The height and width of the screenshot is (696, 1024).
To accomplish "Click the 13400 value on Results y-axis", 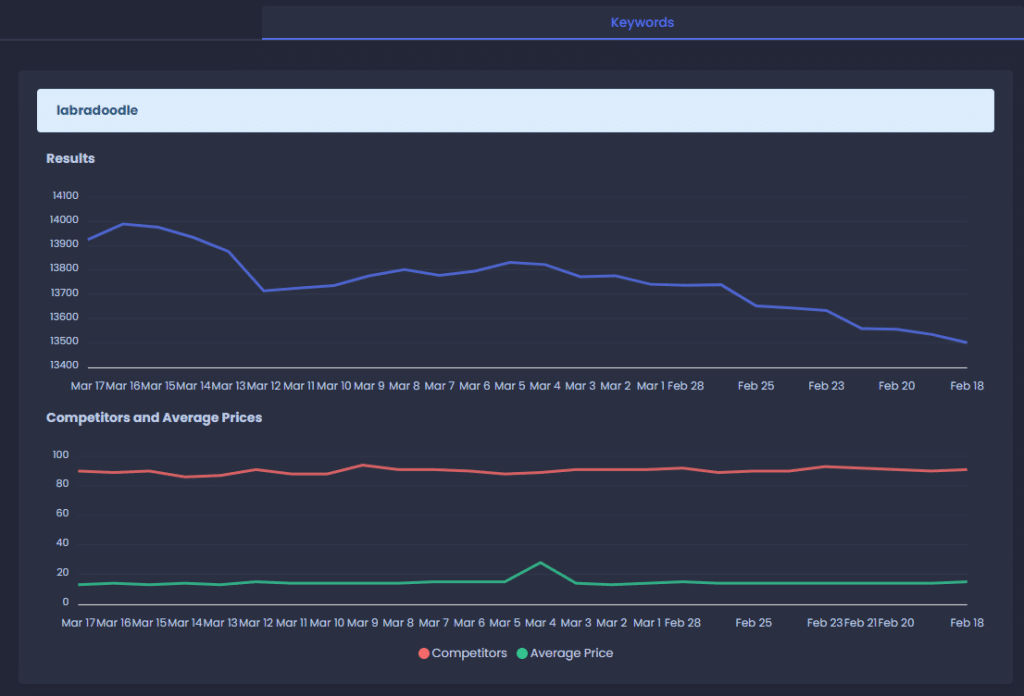I will [x=65, y=366].
